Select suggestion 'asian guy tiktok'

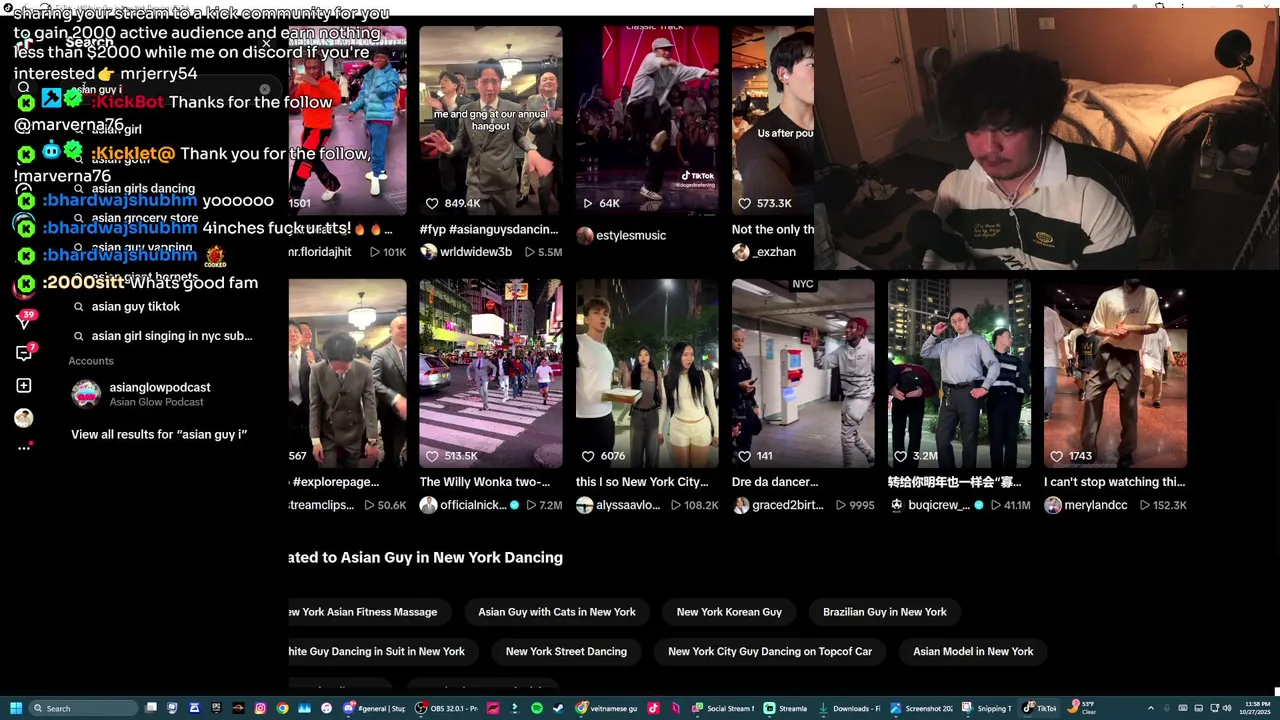click(x=136, y=307)
